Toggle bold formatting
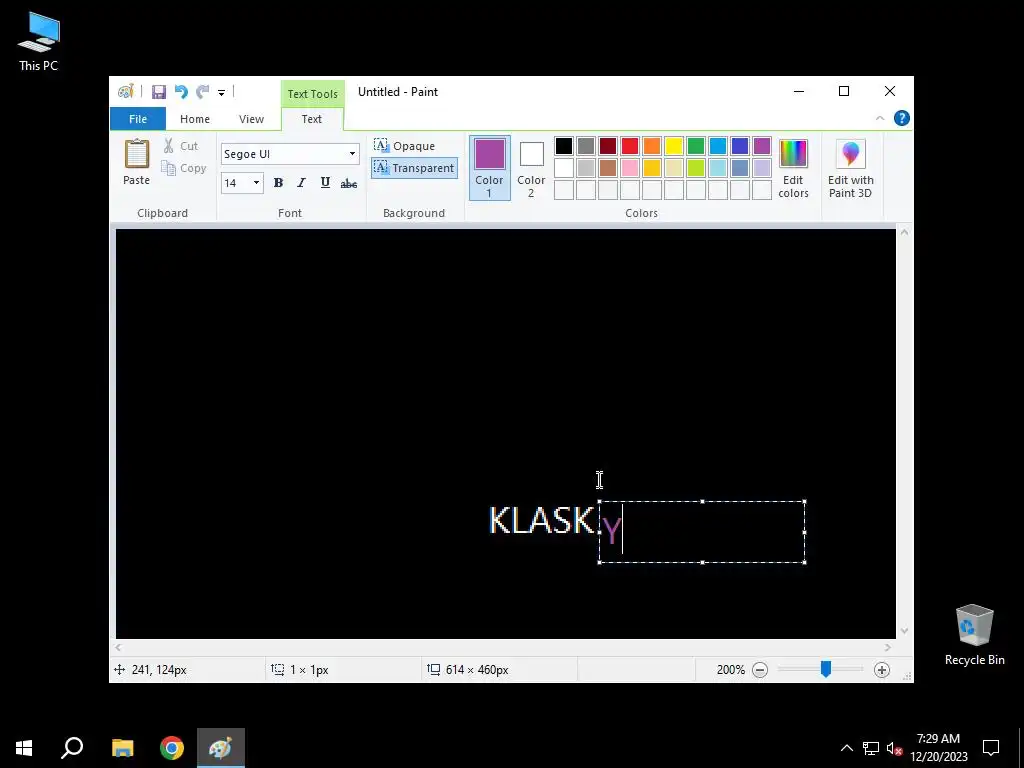Viewport: 1024px width, 768px height. [278, 183]
